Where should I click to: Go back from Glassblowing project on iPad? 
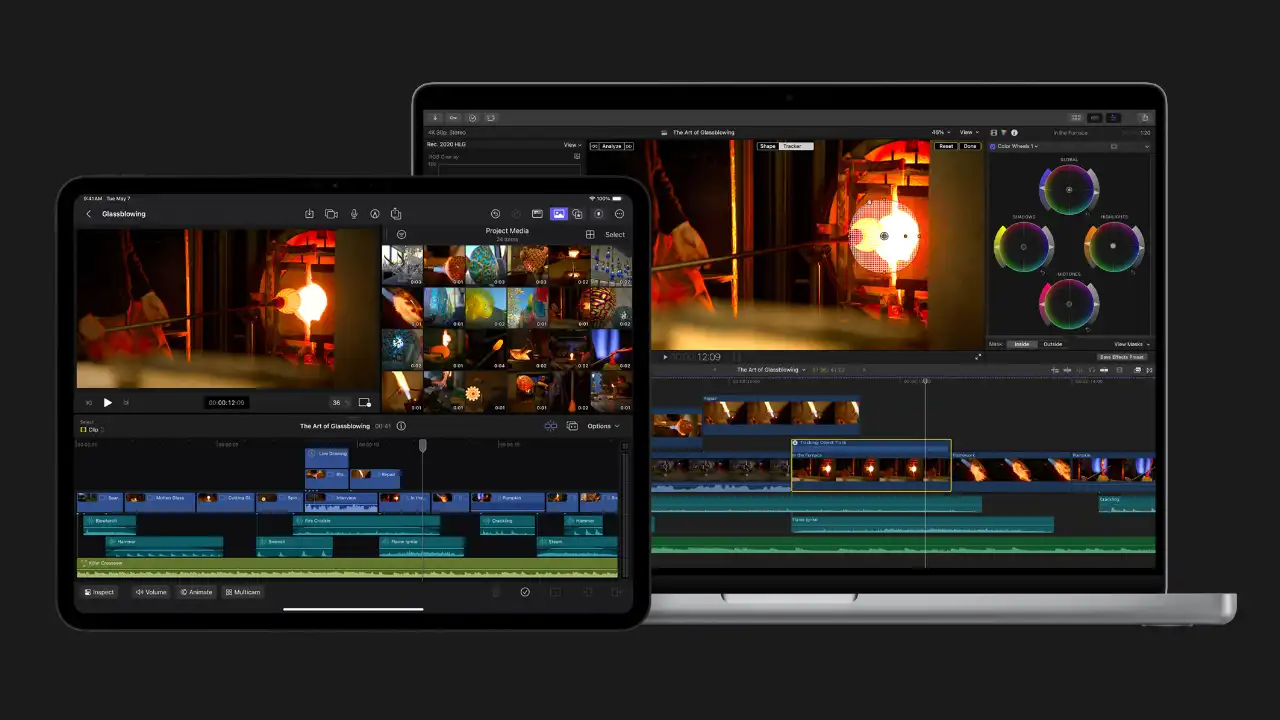(88, 214)
